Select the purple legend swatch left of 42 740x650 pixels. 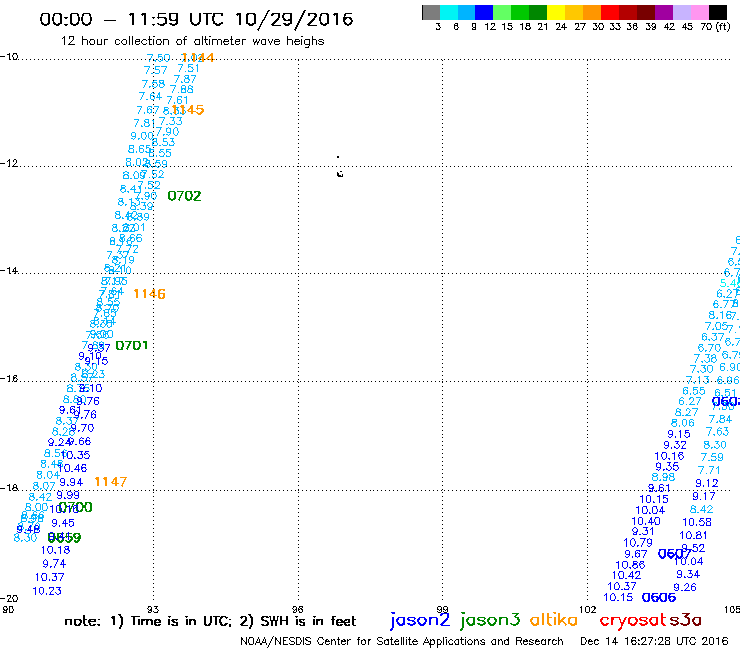pos(664,13)
